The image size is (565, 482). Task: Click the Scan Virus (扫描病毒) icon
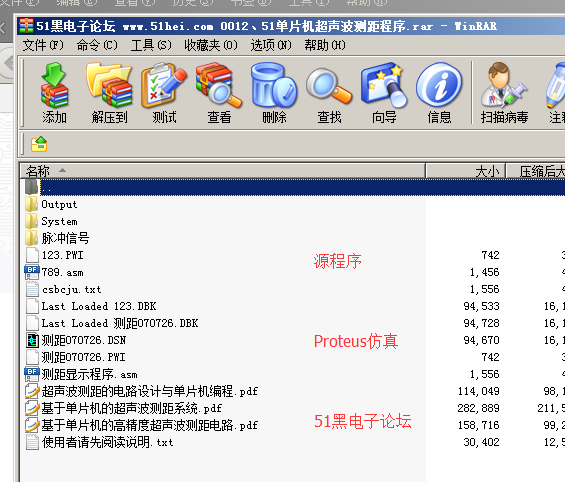tap(504, 85)
